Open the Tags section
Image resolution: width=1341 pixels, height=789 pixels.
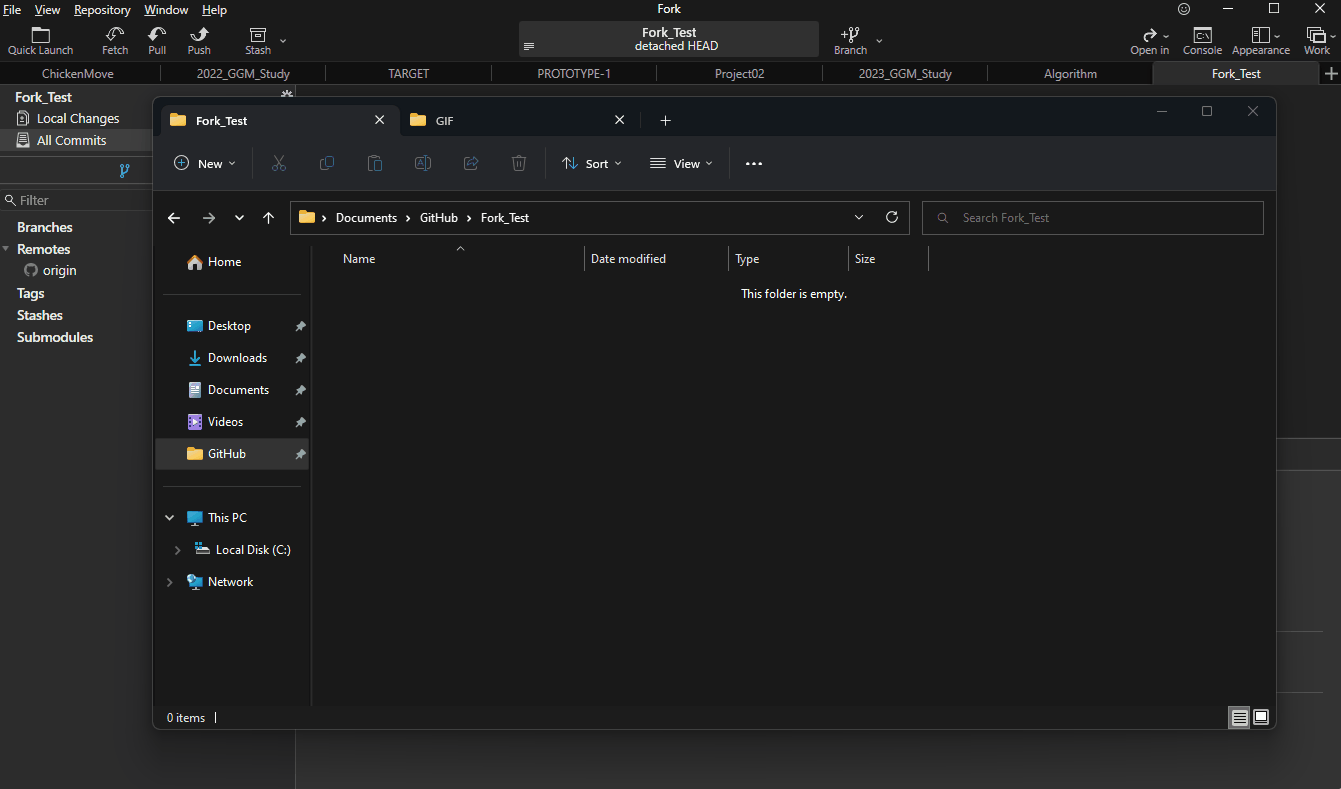[x=31, y=293]
